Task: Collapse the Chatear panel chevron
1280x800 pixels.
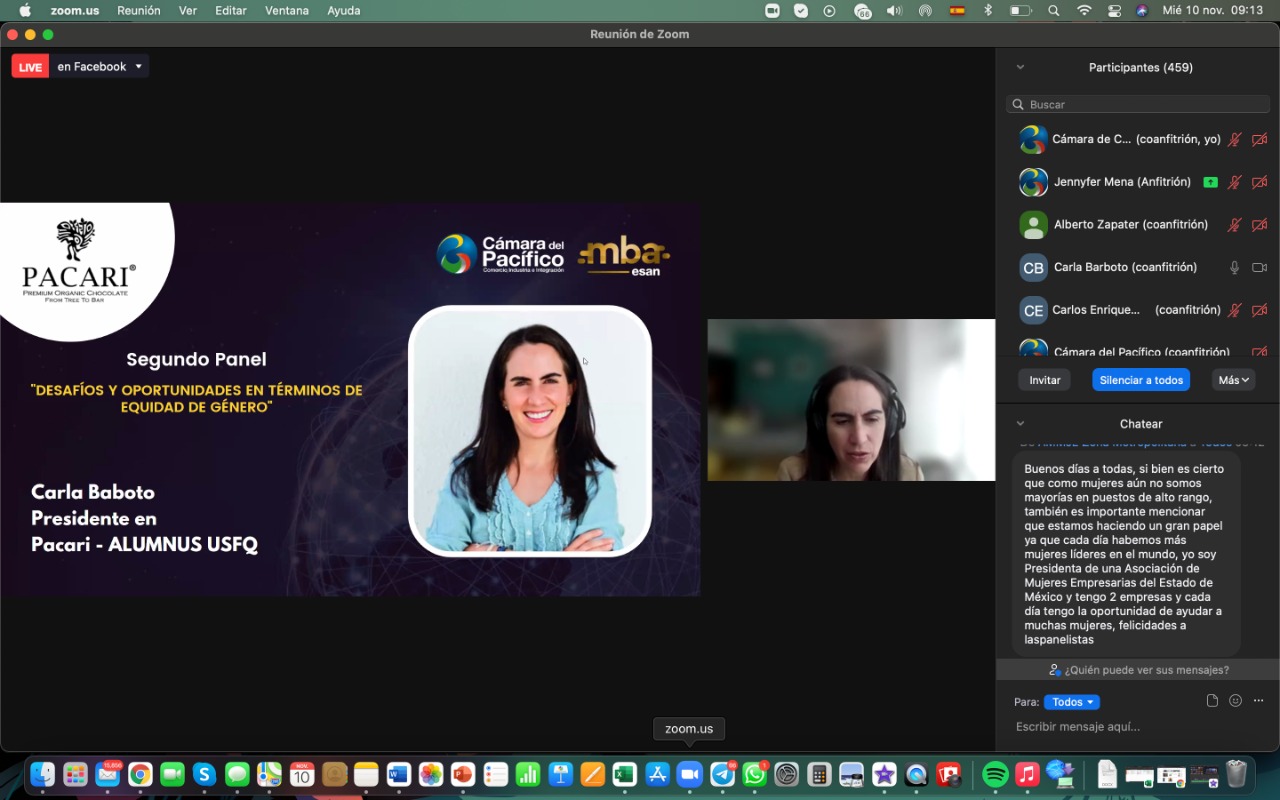Action: [x=1020, y=424]
